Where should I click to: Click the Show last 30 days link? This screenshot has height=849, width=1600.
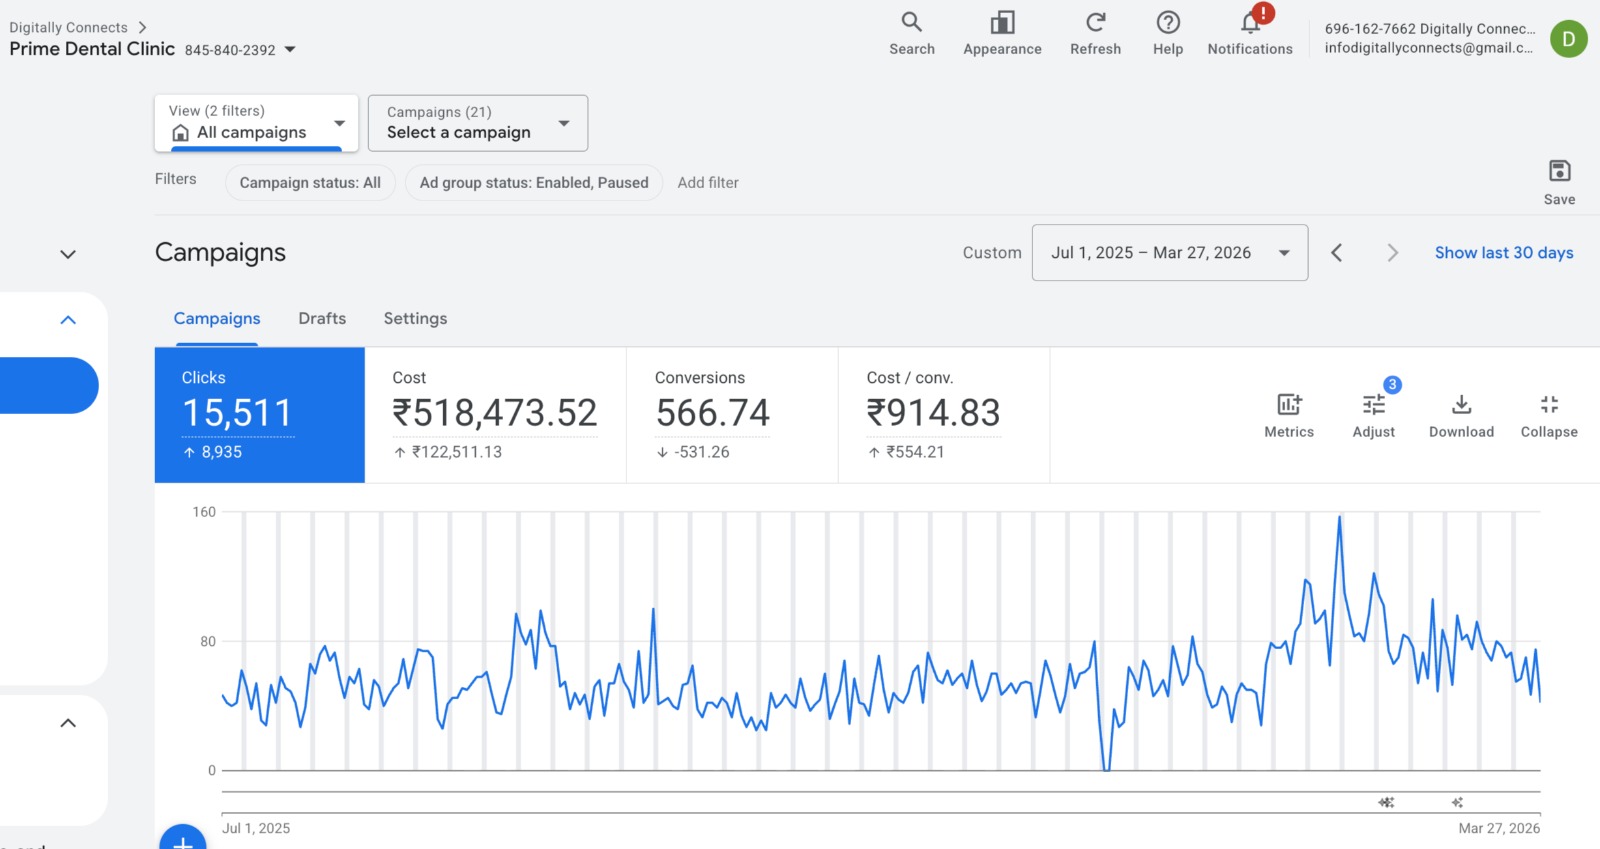pyautogui.click(x=1503, y=253)
